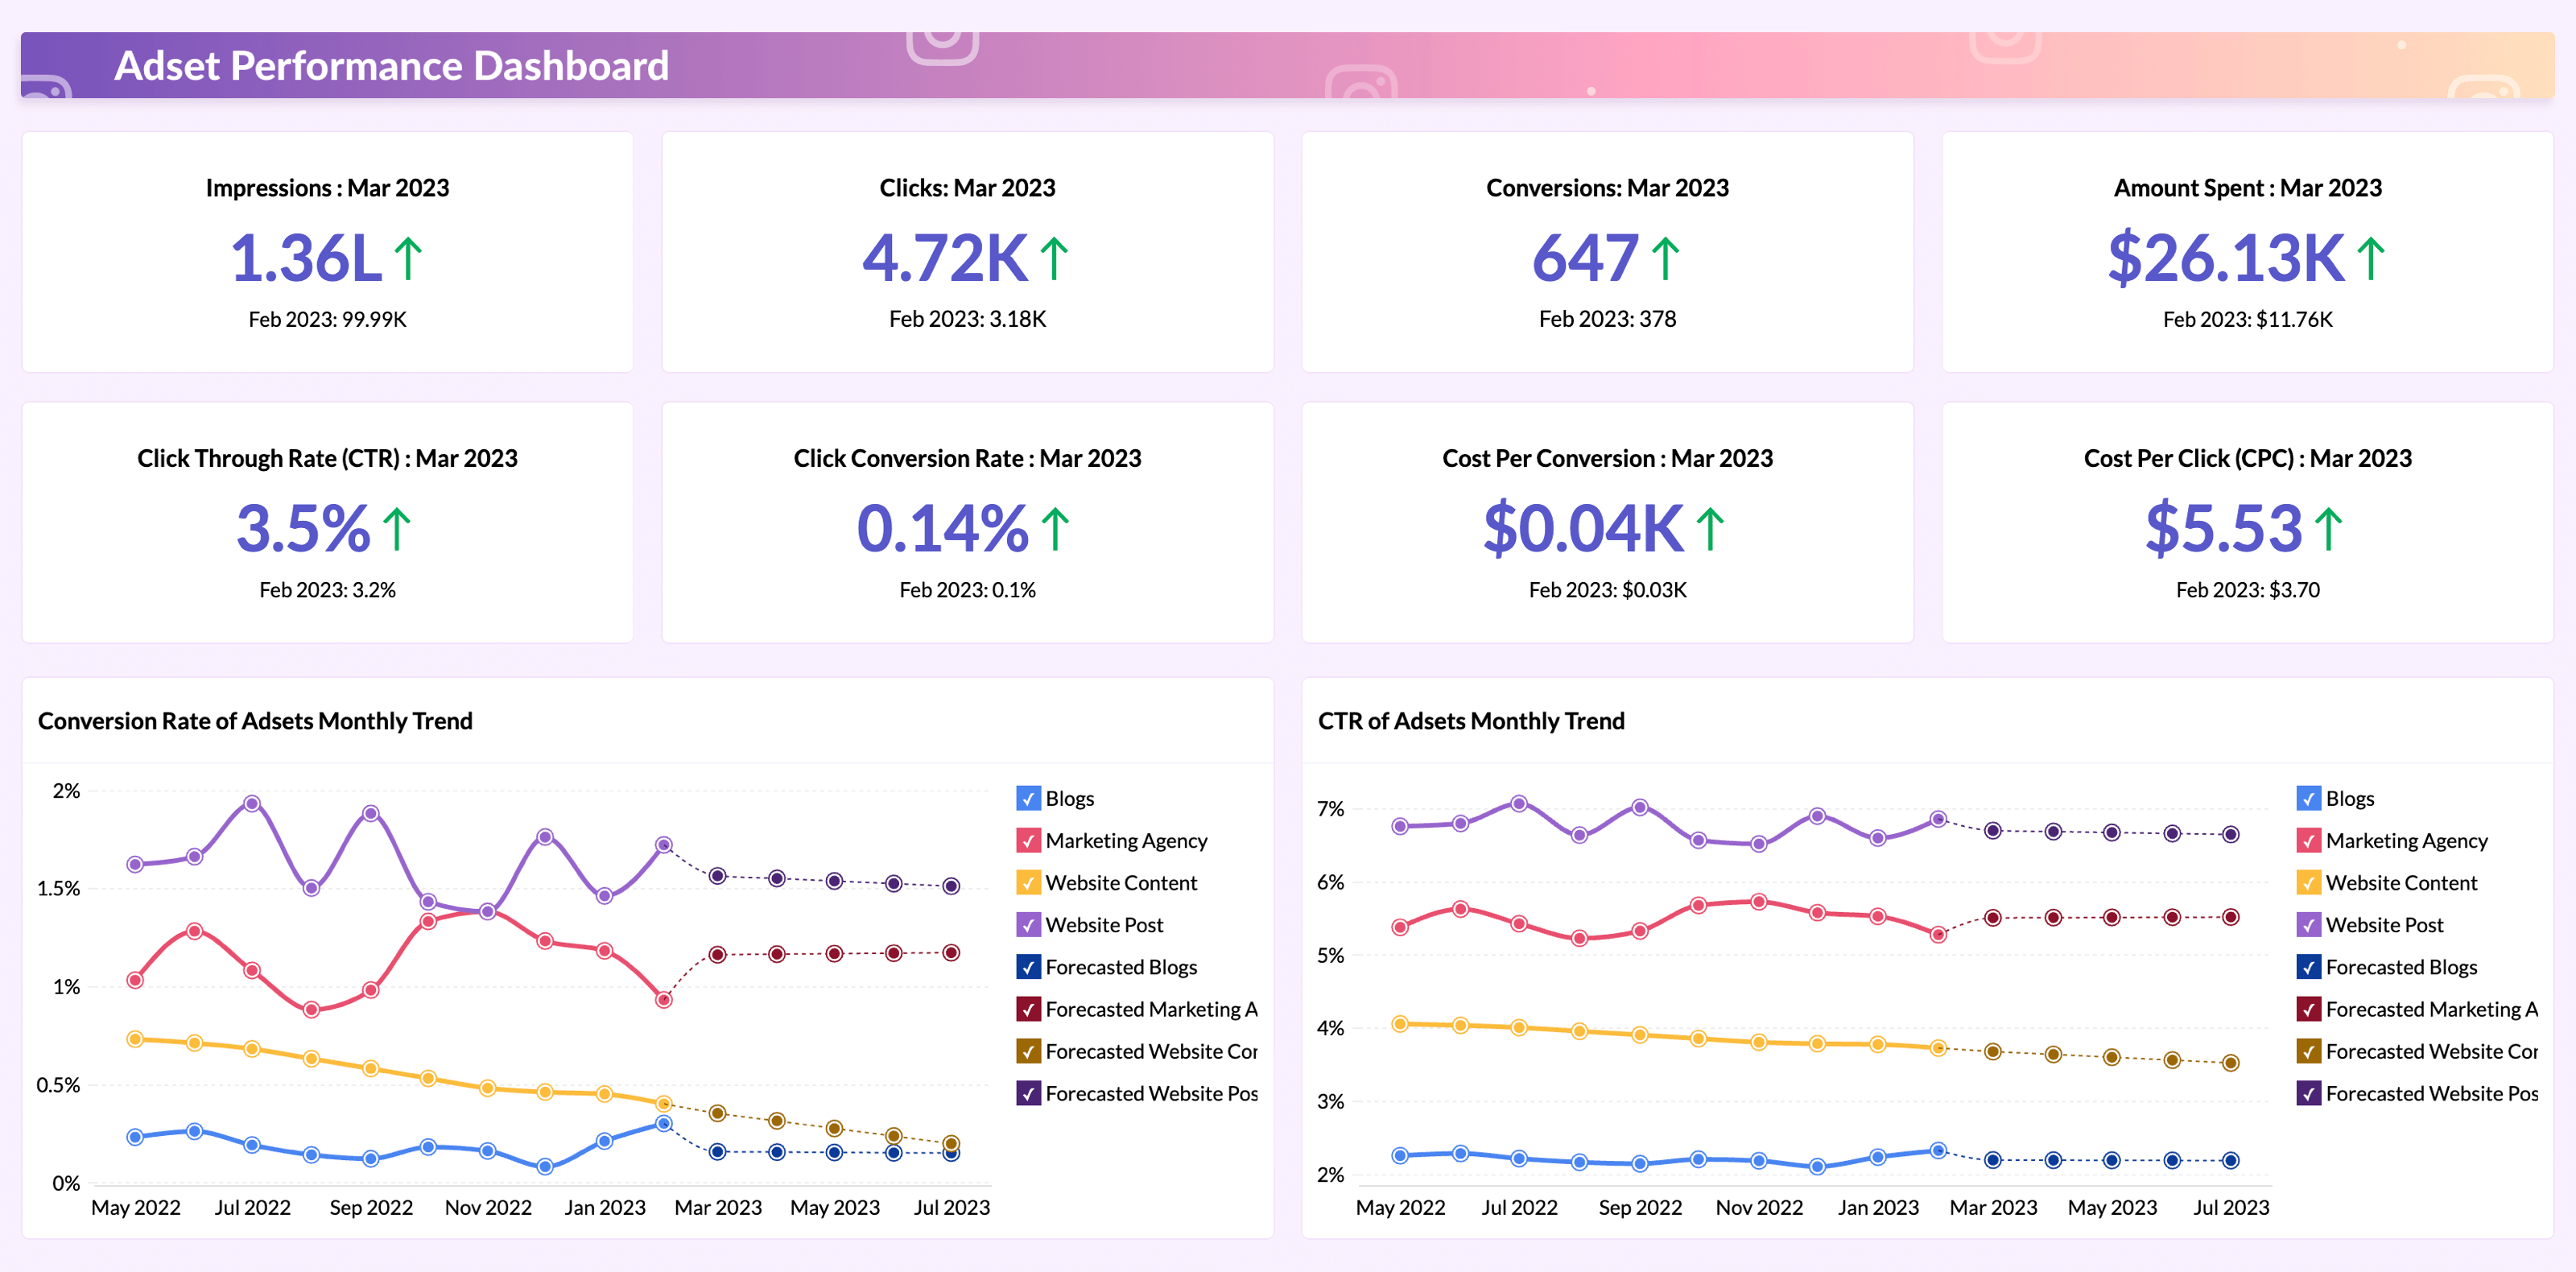Click the CTR of Adsets Monthly Trend title
2576x1272 pixels.
(1472, 720)
